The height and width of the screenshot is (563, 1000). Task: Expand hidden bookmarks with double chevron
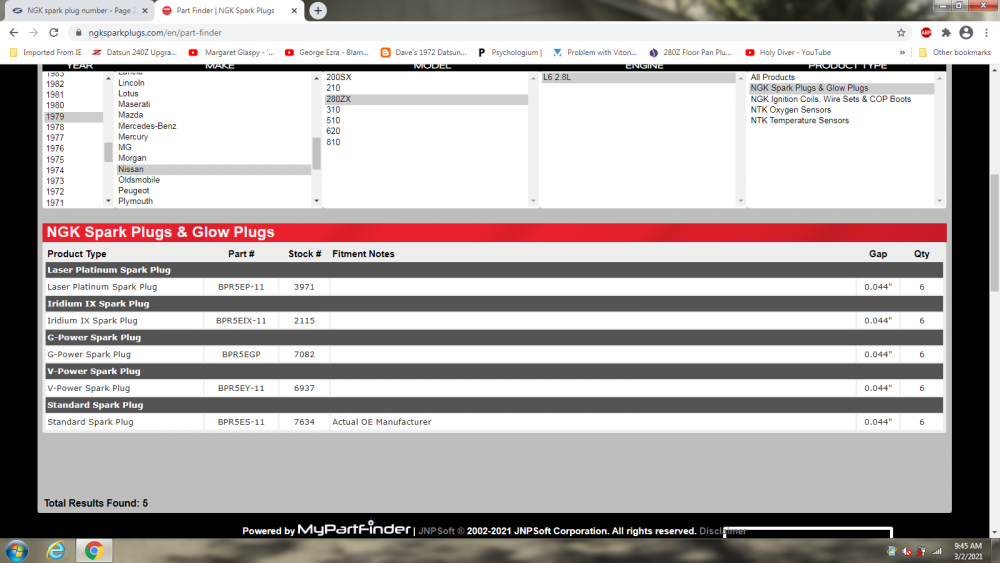tap(902, 52)
